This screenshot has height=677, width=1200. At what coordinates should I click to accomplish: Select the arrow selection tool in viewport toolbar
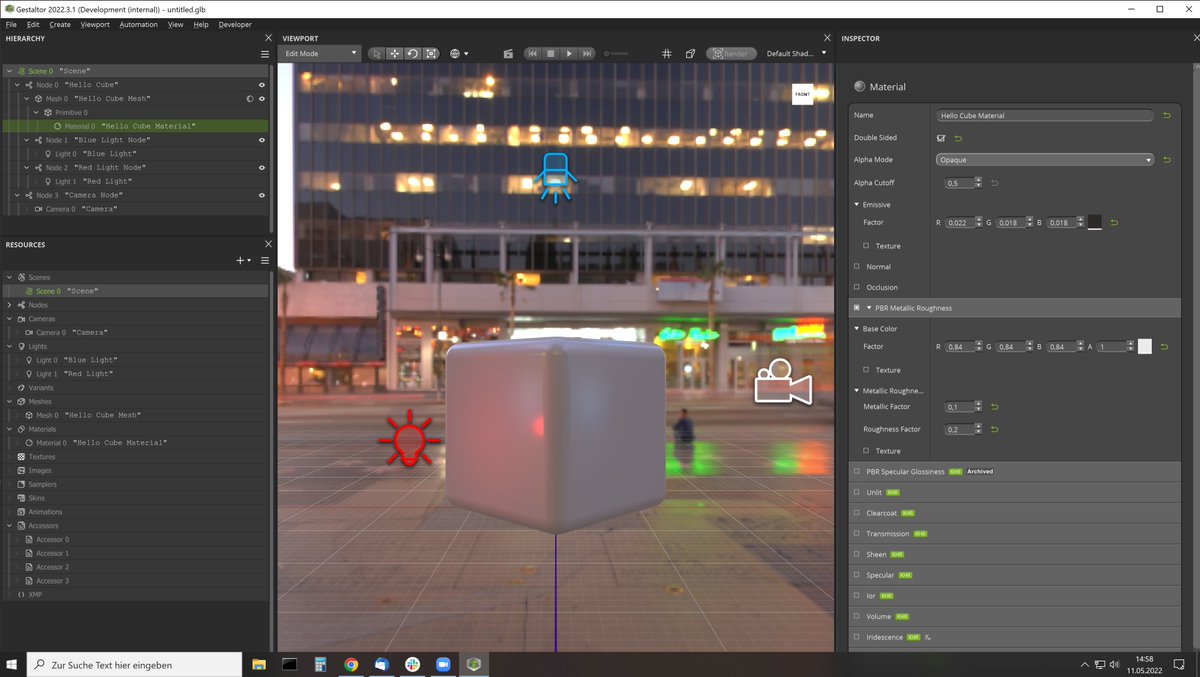click(x=376, y=53)
